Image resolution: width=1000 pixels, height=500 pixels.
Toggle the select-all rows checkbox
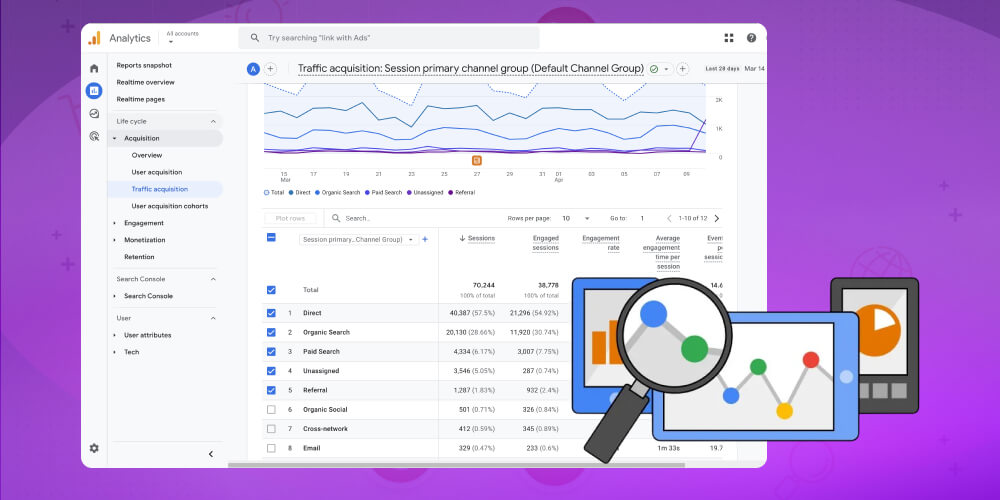[271, 237]
